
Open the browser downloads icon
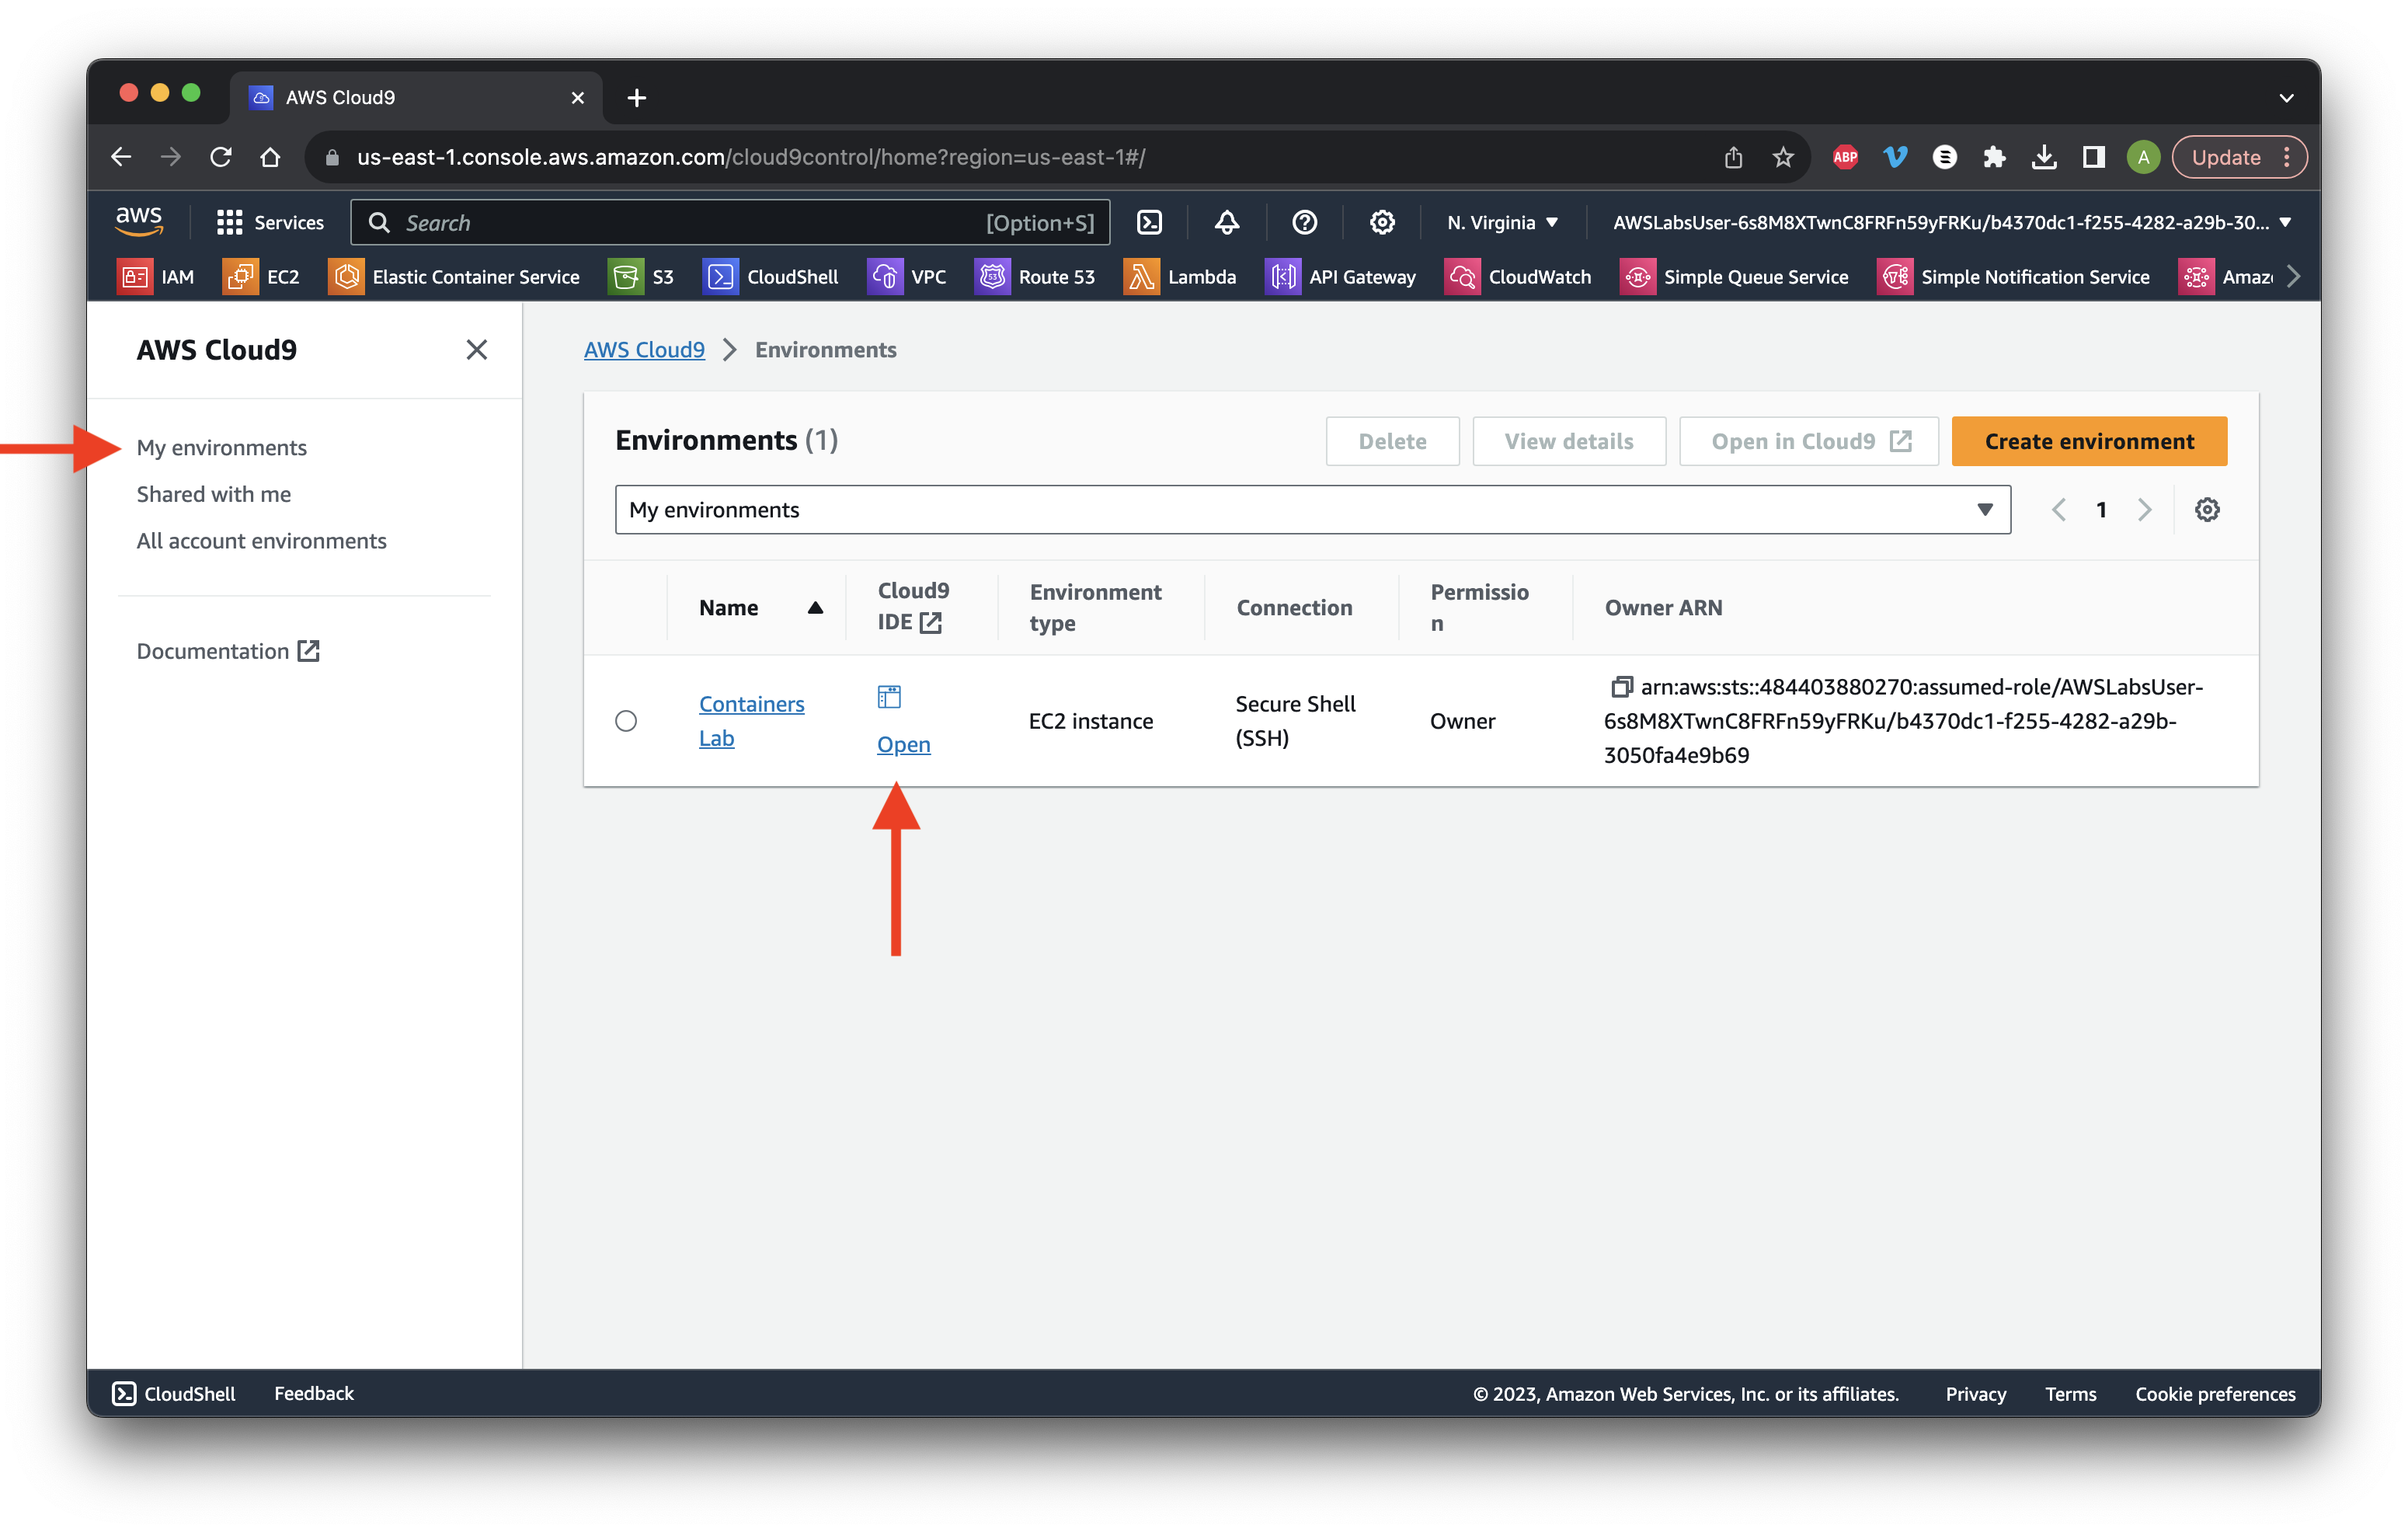pyautogui.click(x=2044, y=157)
